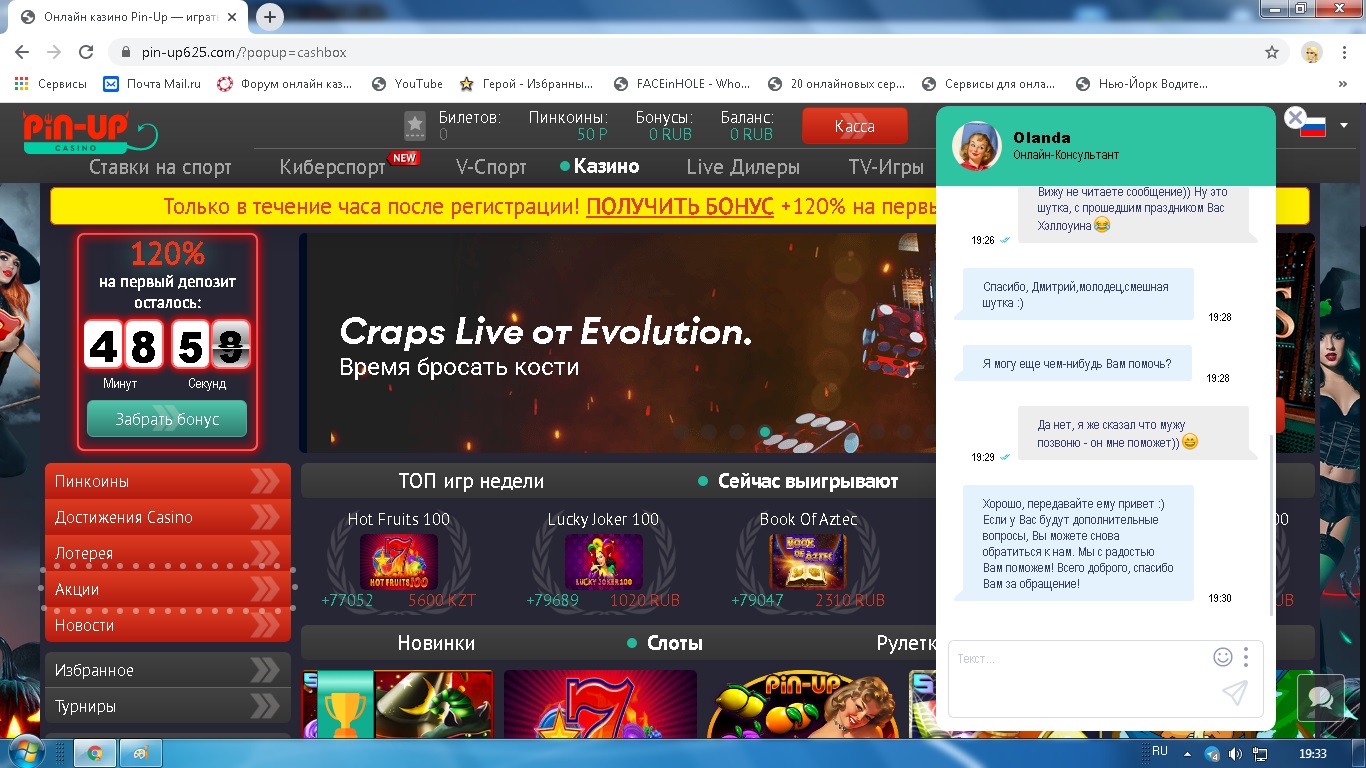Select the Казино navigation item
The height and width of the screenshot is (768, 1366).
[606, 166]
